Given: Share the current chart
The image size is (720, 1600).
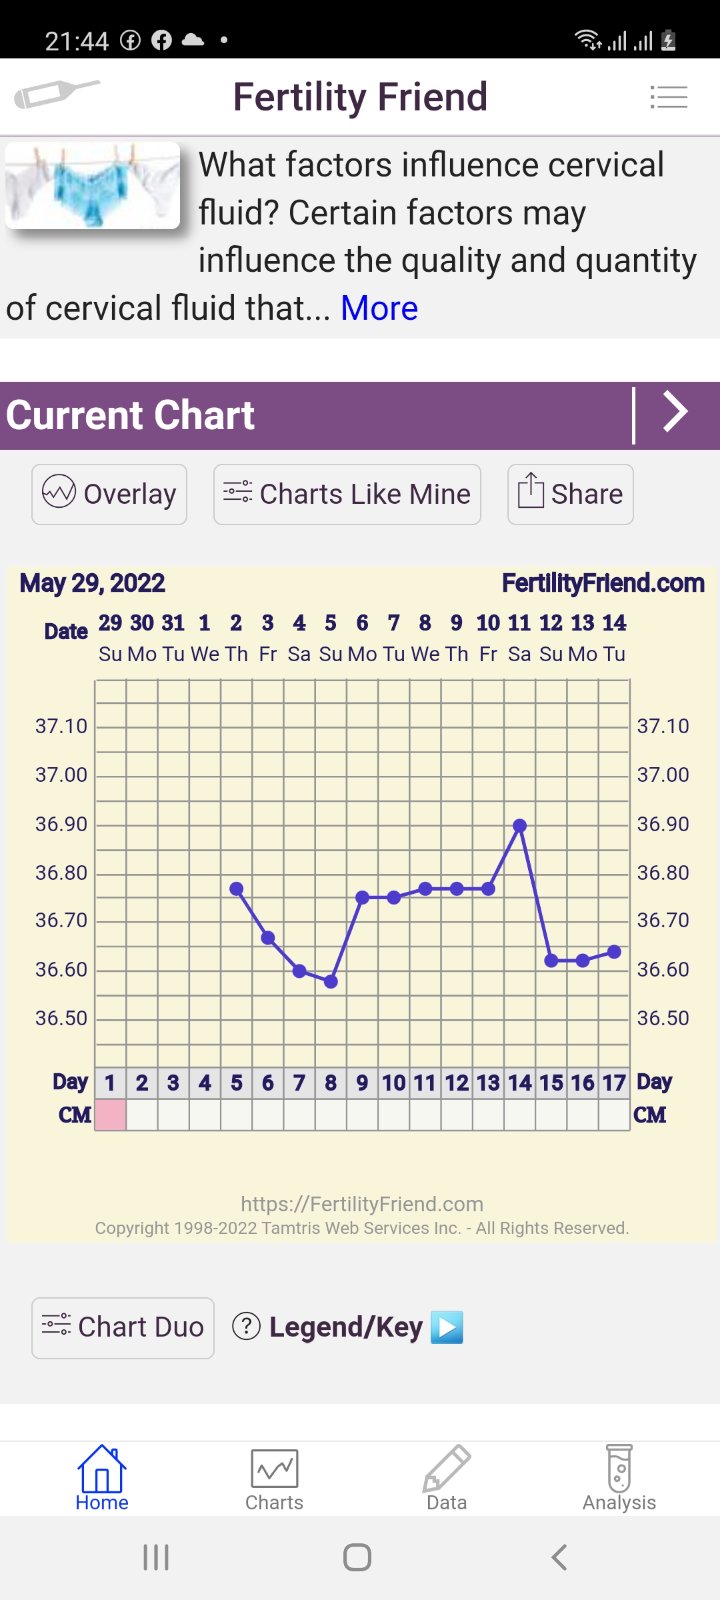Looking at the screenshot, I should [x=570, y=494].
